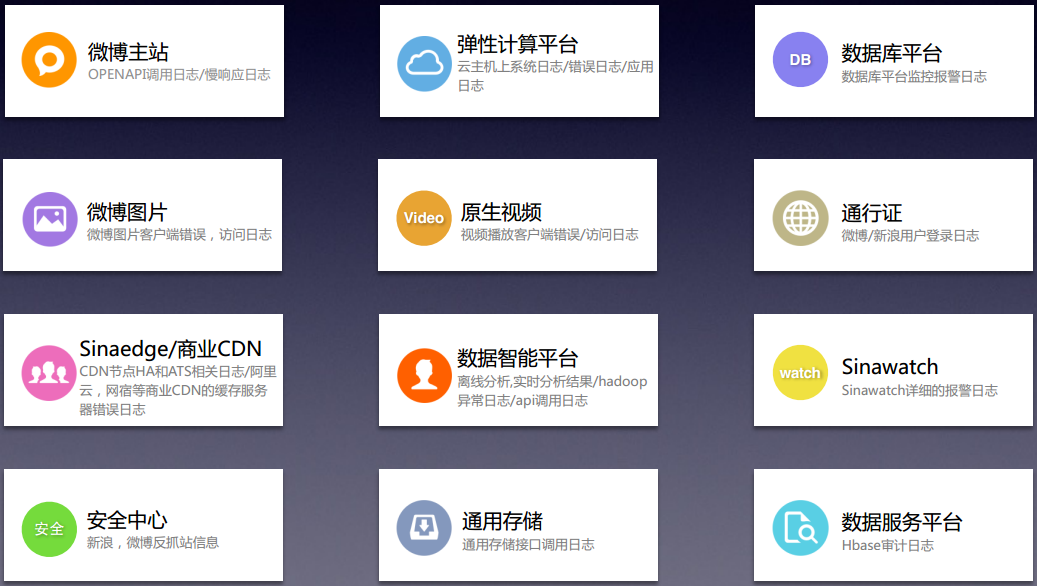
Task: Click the orange user icon for 数据智能平台
Action: tap(425, 376)
